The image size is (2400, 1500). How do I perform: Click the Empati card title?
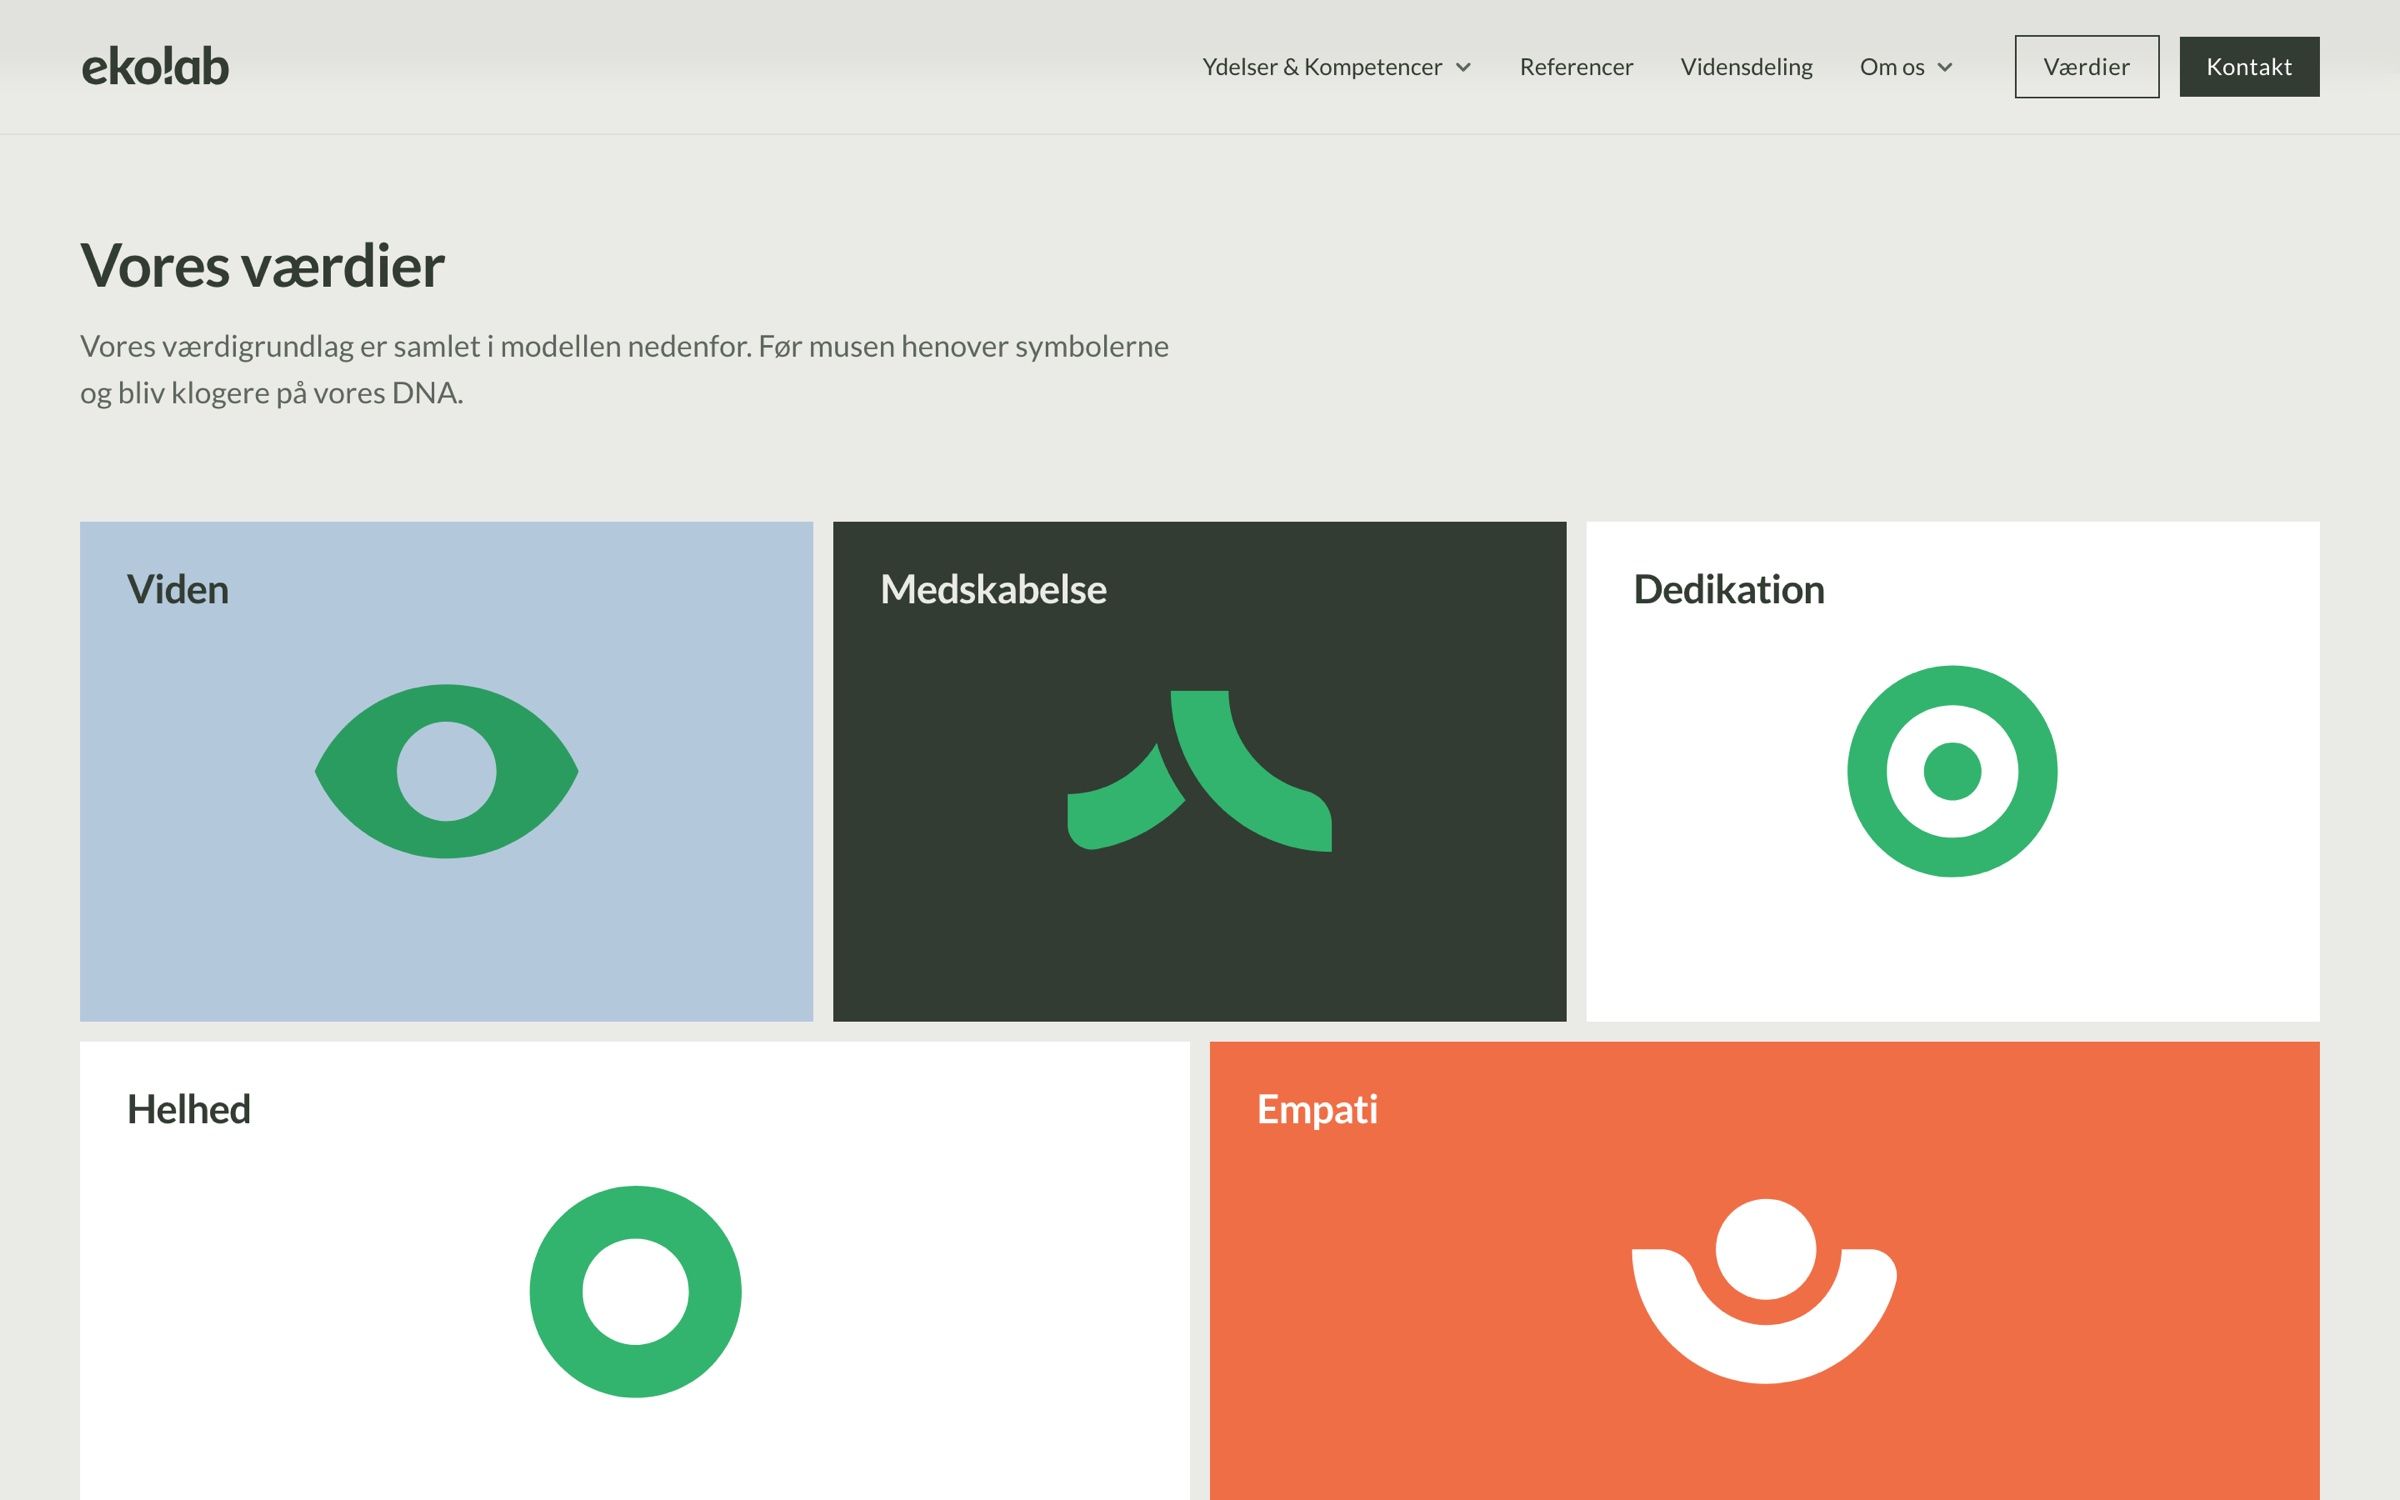point(1317,1109)
